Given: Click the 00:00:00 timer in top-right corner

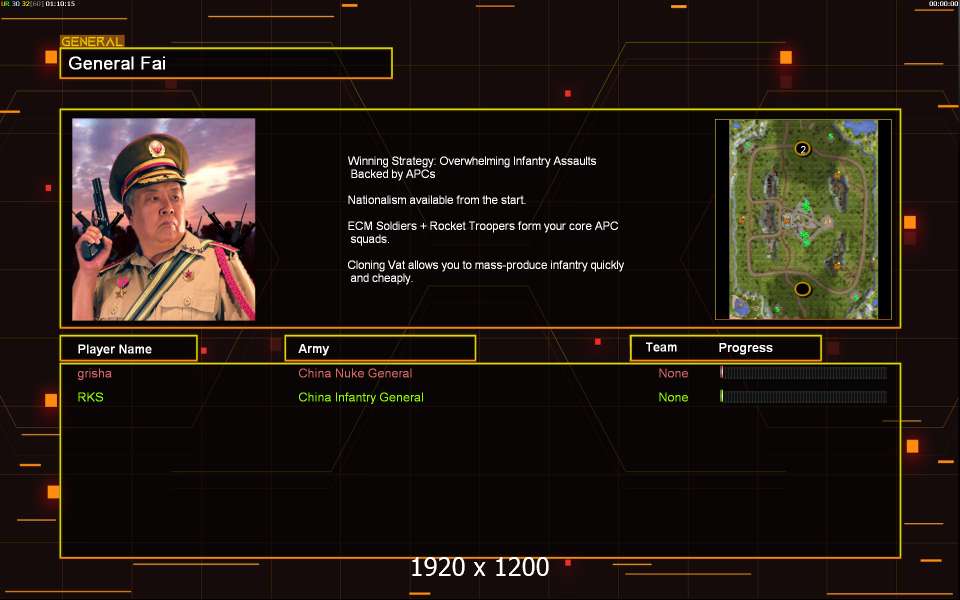Looking at the screenshot, I should point(943,4).
